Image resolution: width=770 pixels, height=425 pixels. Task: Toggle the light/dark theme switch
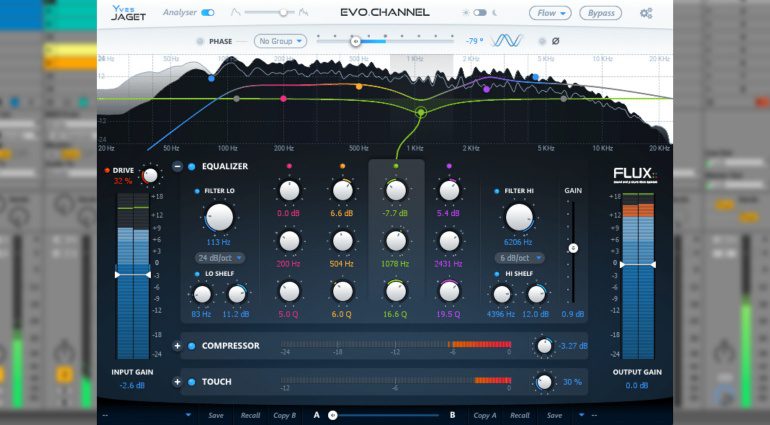tap(480, 13)
